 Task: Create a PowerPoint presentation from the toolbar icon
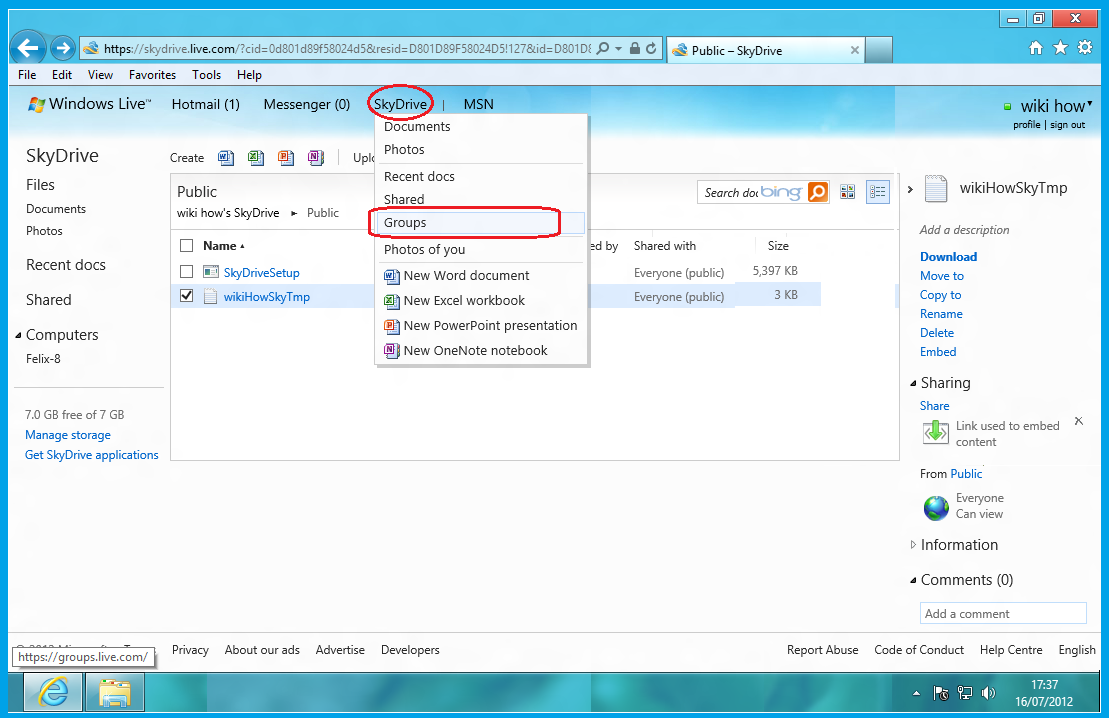click(286, 157)
